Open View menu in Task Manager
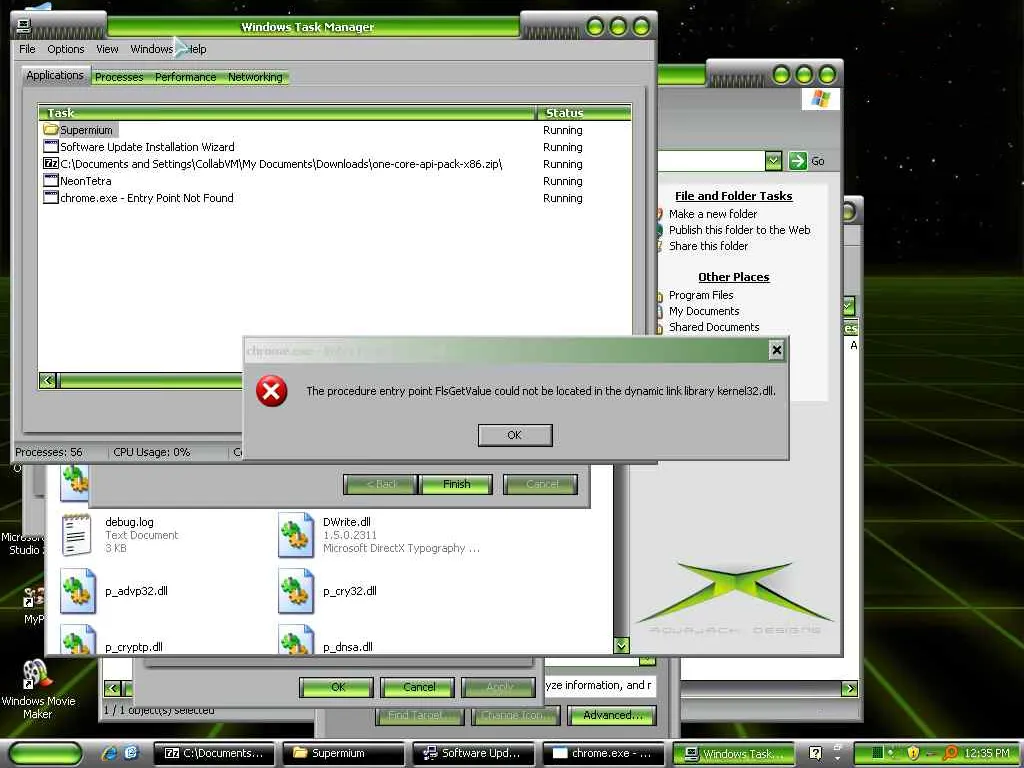The image size is (1024, 768). (107, 49)
